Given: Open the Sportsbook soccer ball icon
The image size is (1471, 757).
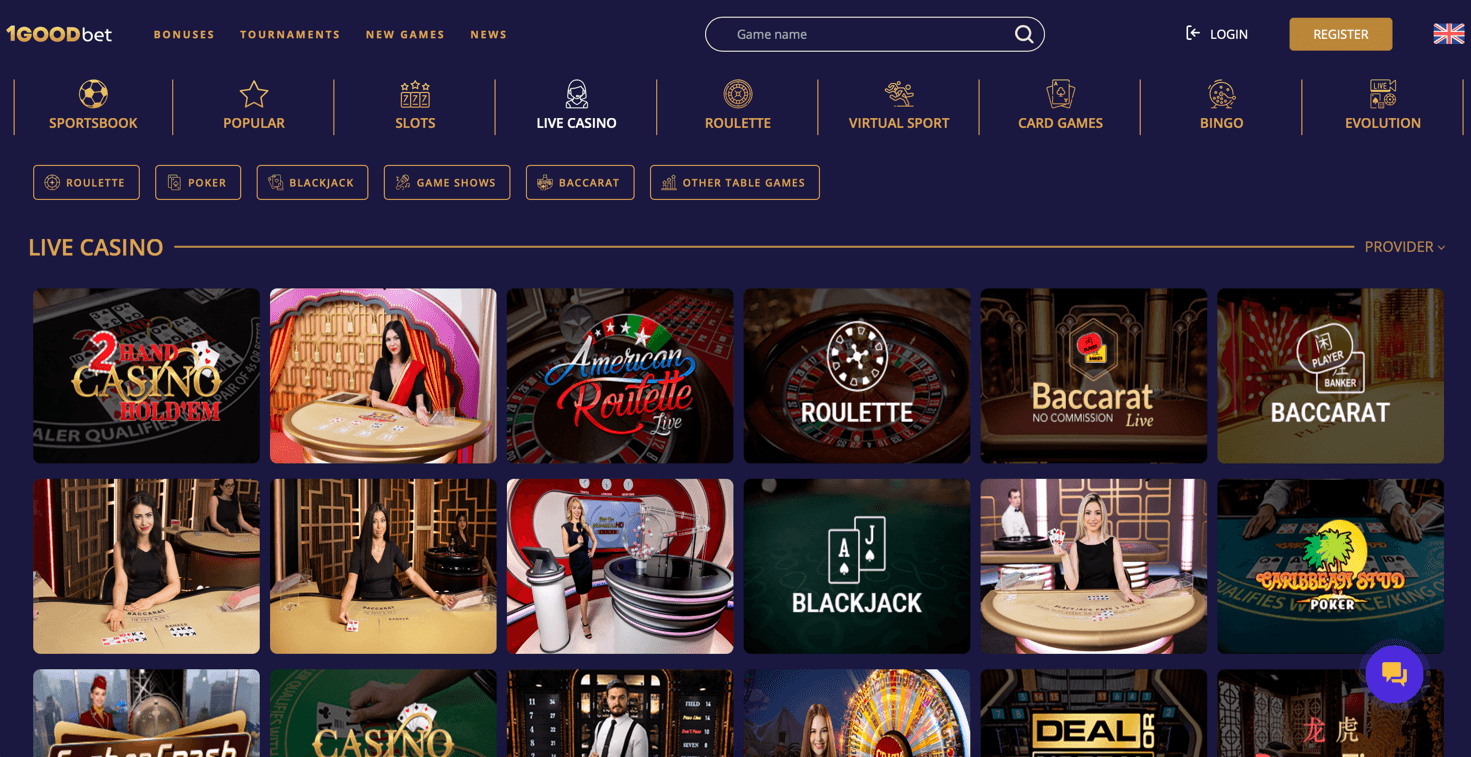Looking at the screenshot, I should tap(93, 94).
